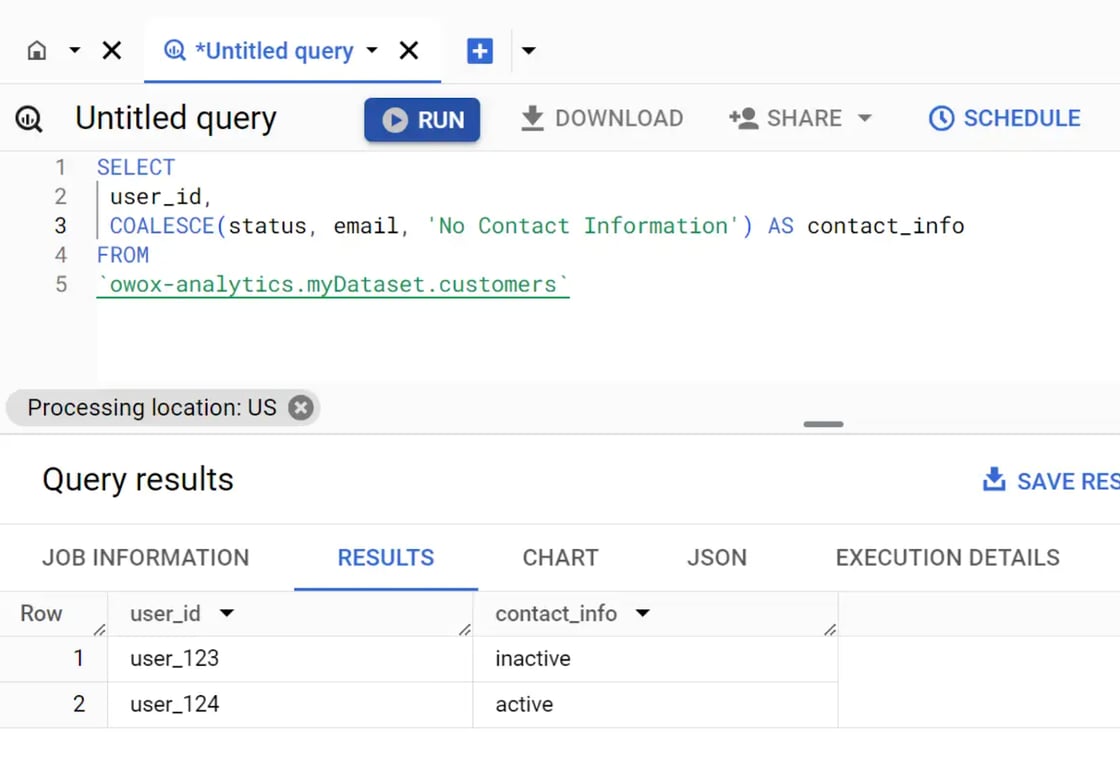
Task: Click the FROM keyword on line 4
Action: [123, 256]
